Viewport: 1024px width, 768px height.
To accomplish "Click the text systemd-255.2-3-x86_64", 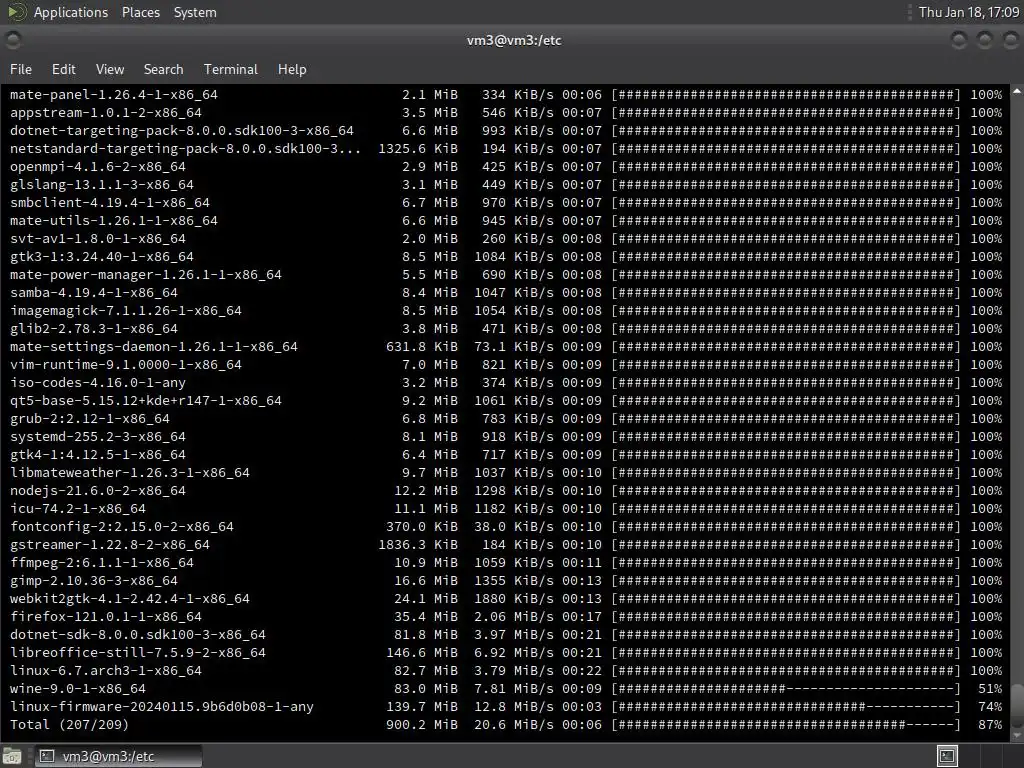I will (98, 437).
